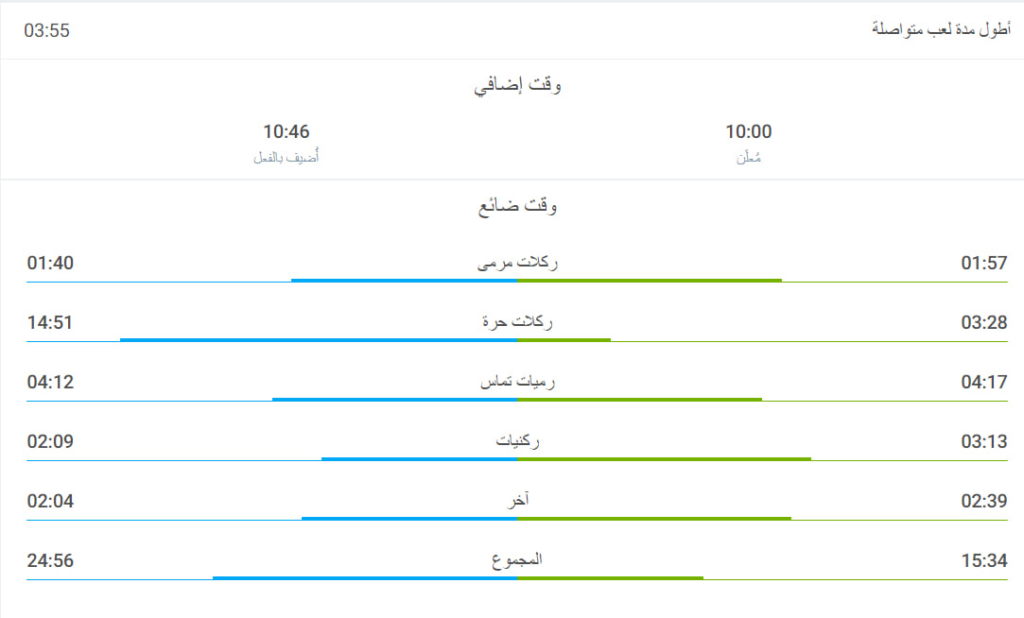The height and width of the screenshot is (618, 1024).
Task: Click the green bar for ركلات مرمى
Action: pos(649,280)
